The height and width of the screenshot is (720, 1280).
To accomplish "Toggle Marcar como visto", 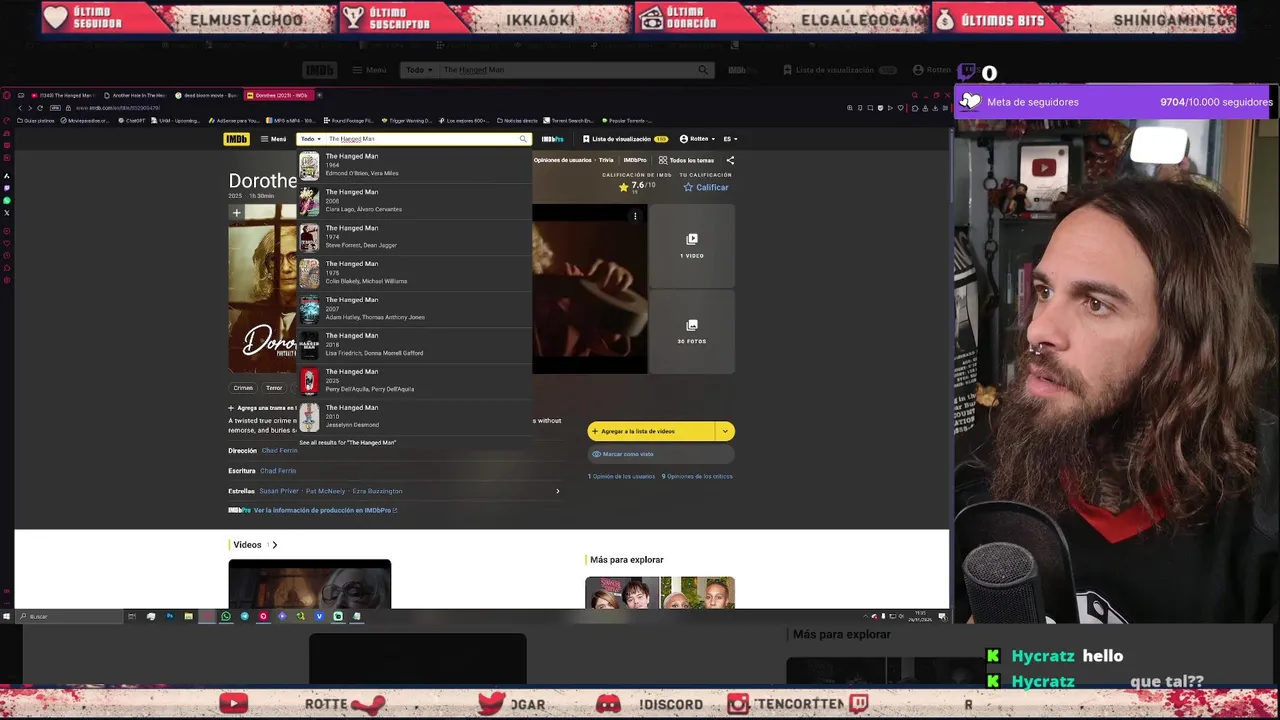I will pos(661,454).
